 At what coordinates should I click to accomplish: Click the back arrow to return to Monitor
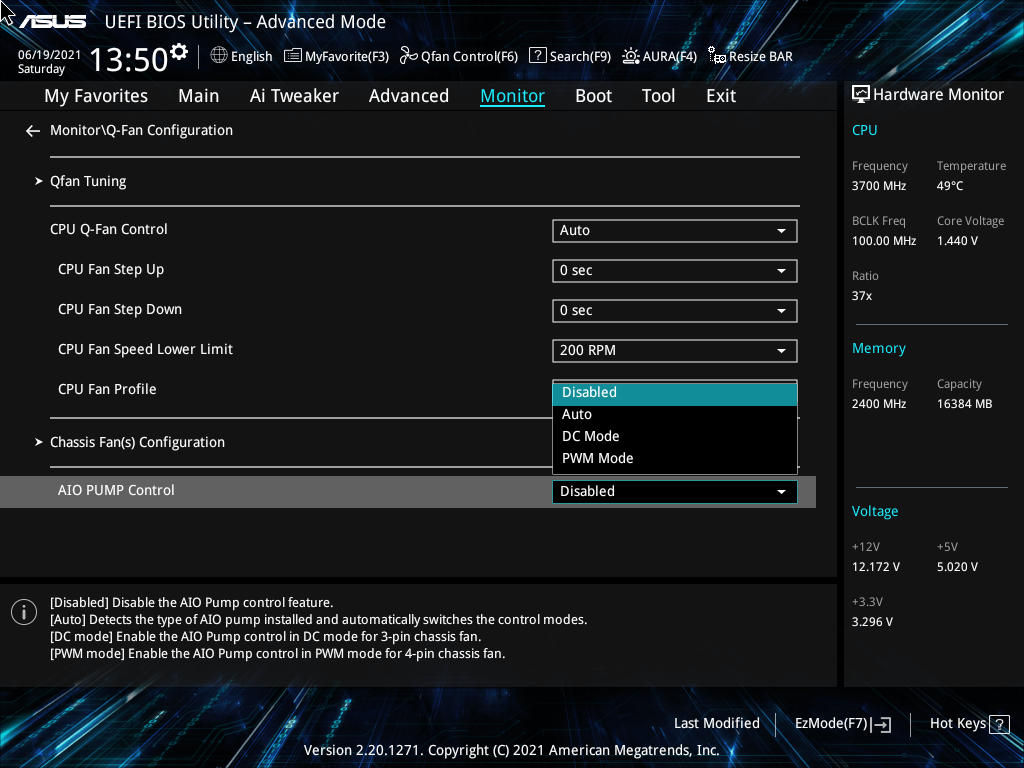tap(32, 130)
